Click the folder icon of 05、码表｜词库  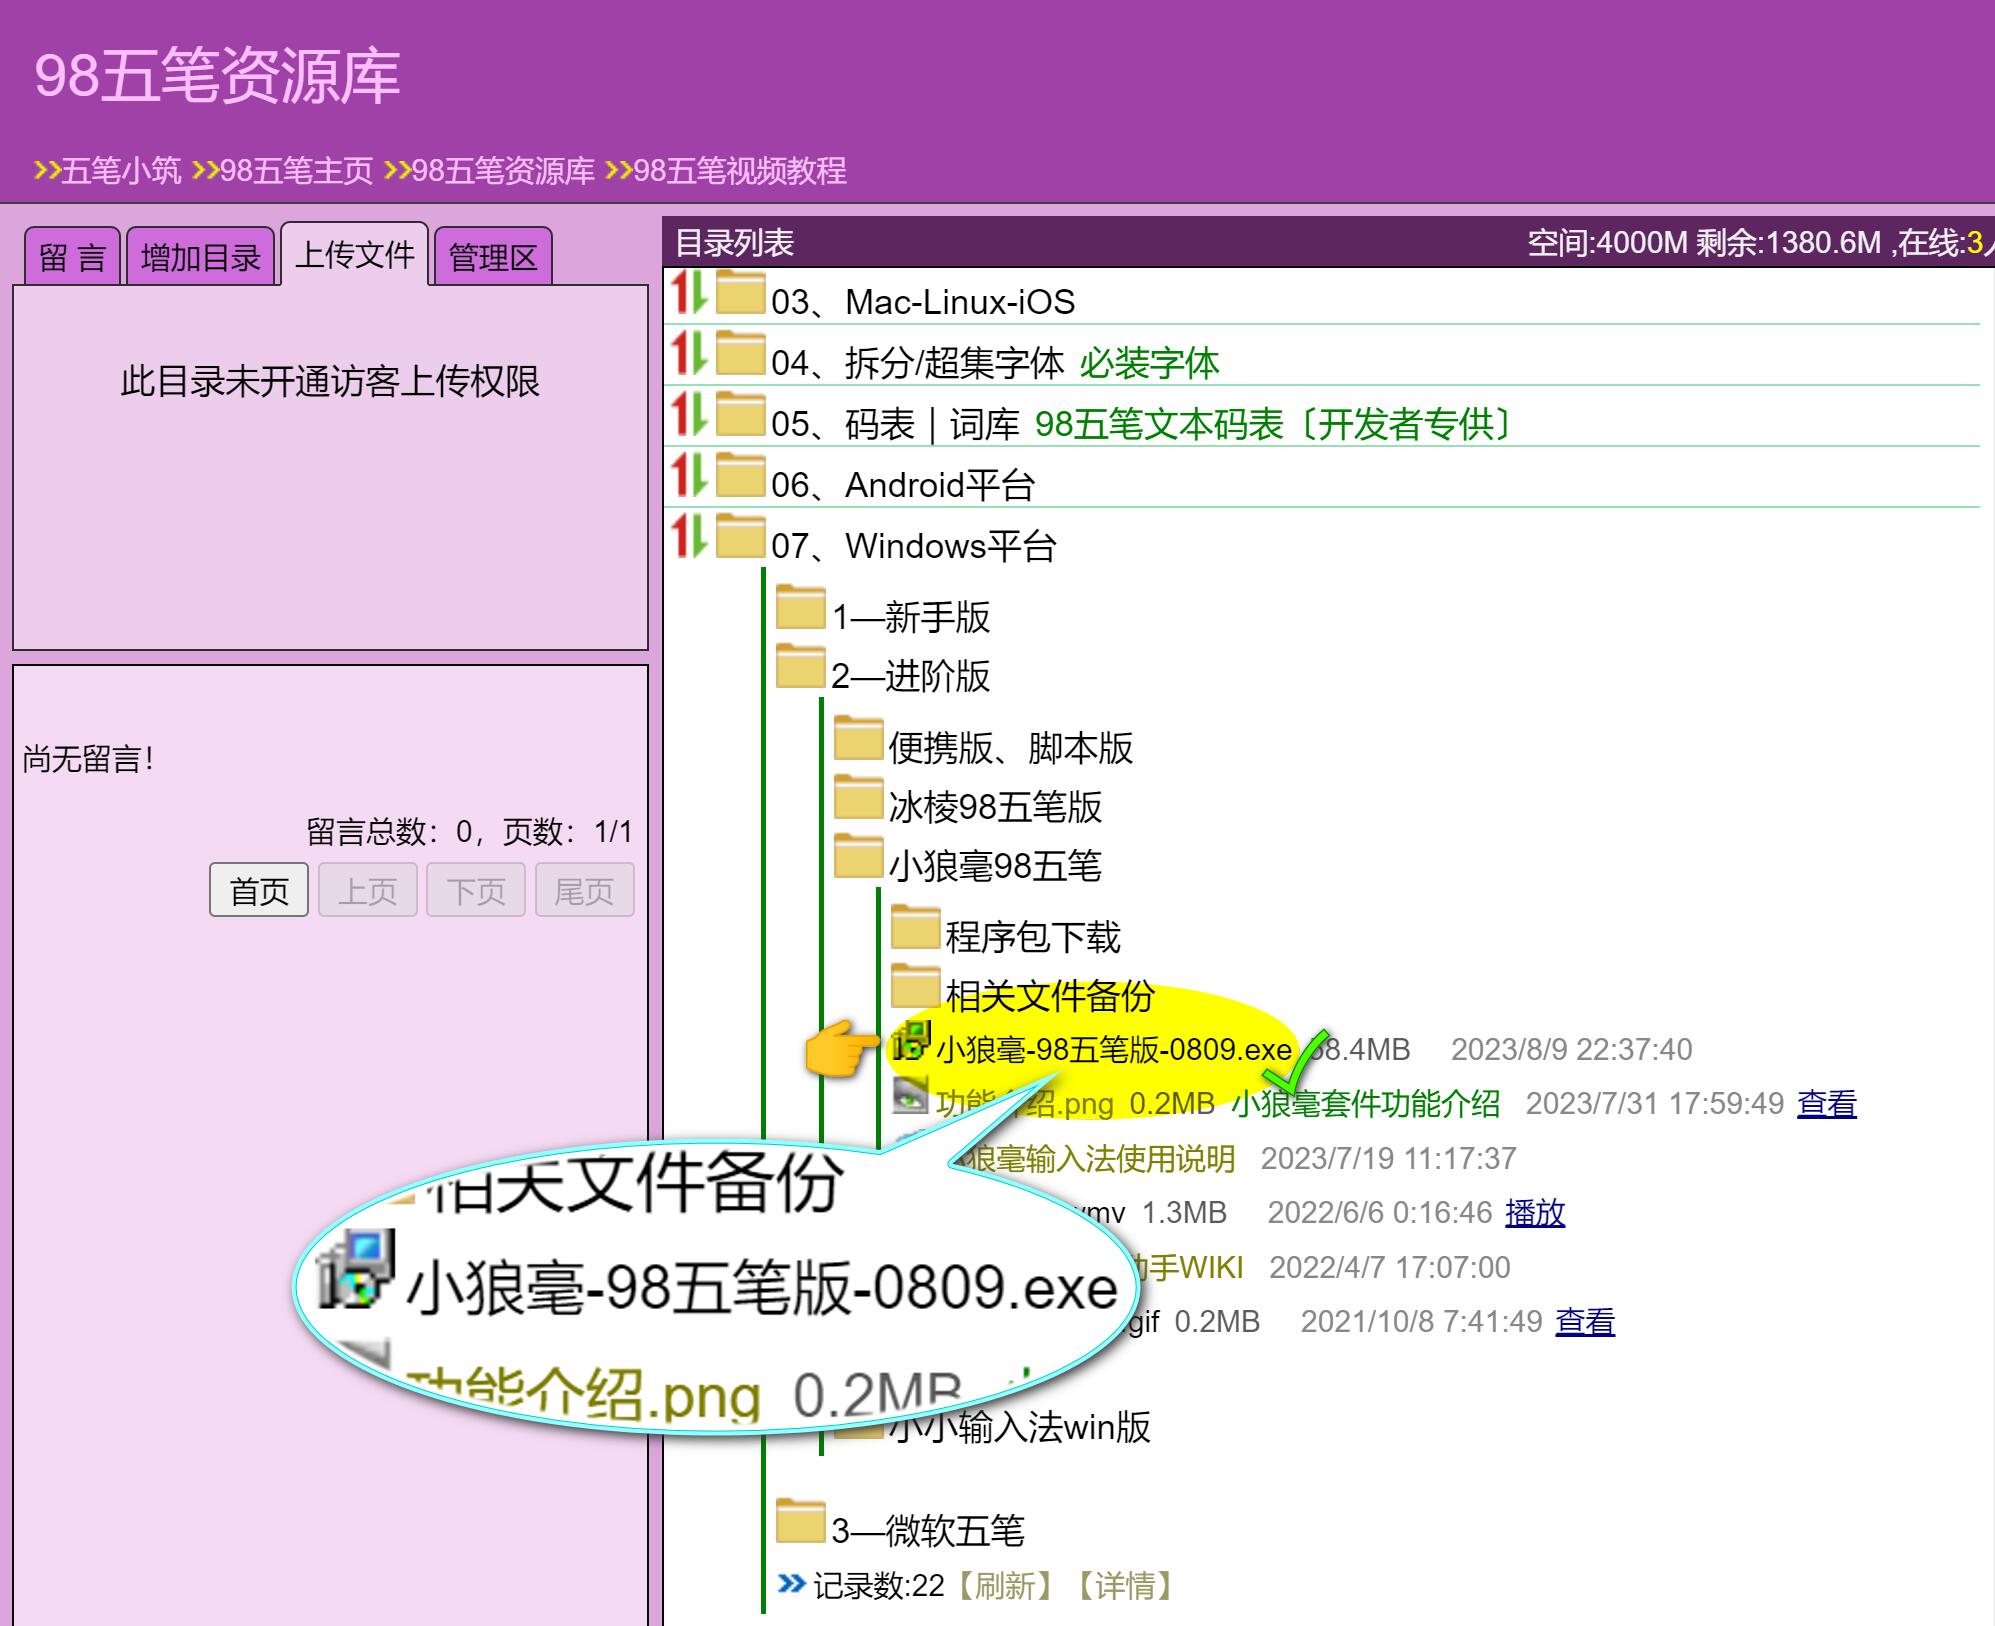click(x=740, y=414)
